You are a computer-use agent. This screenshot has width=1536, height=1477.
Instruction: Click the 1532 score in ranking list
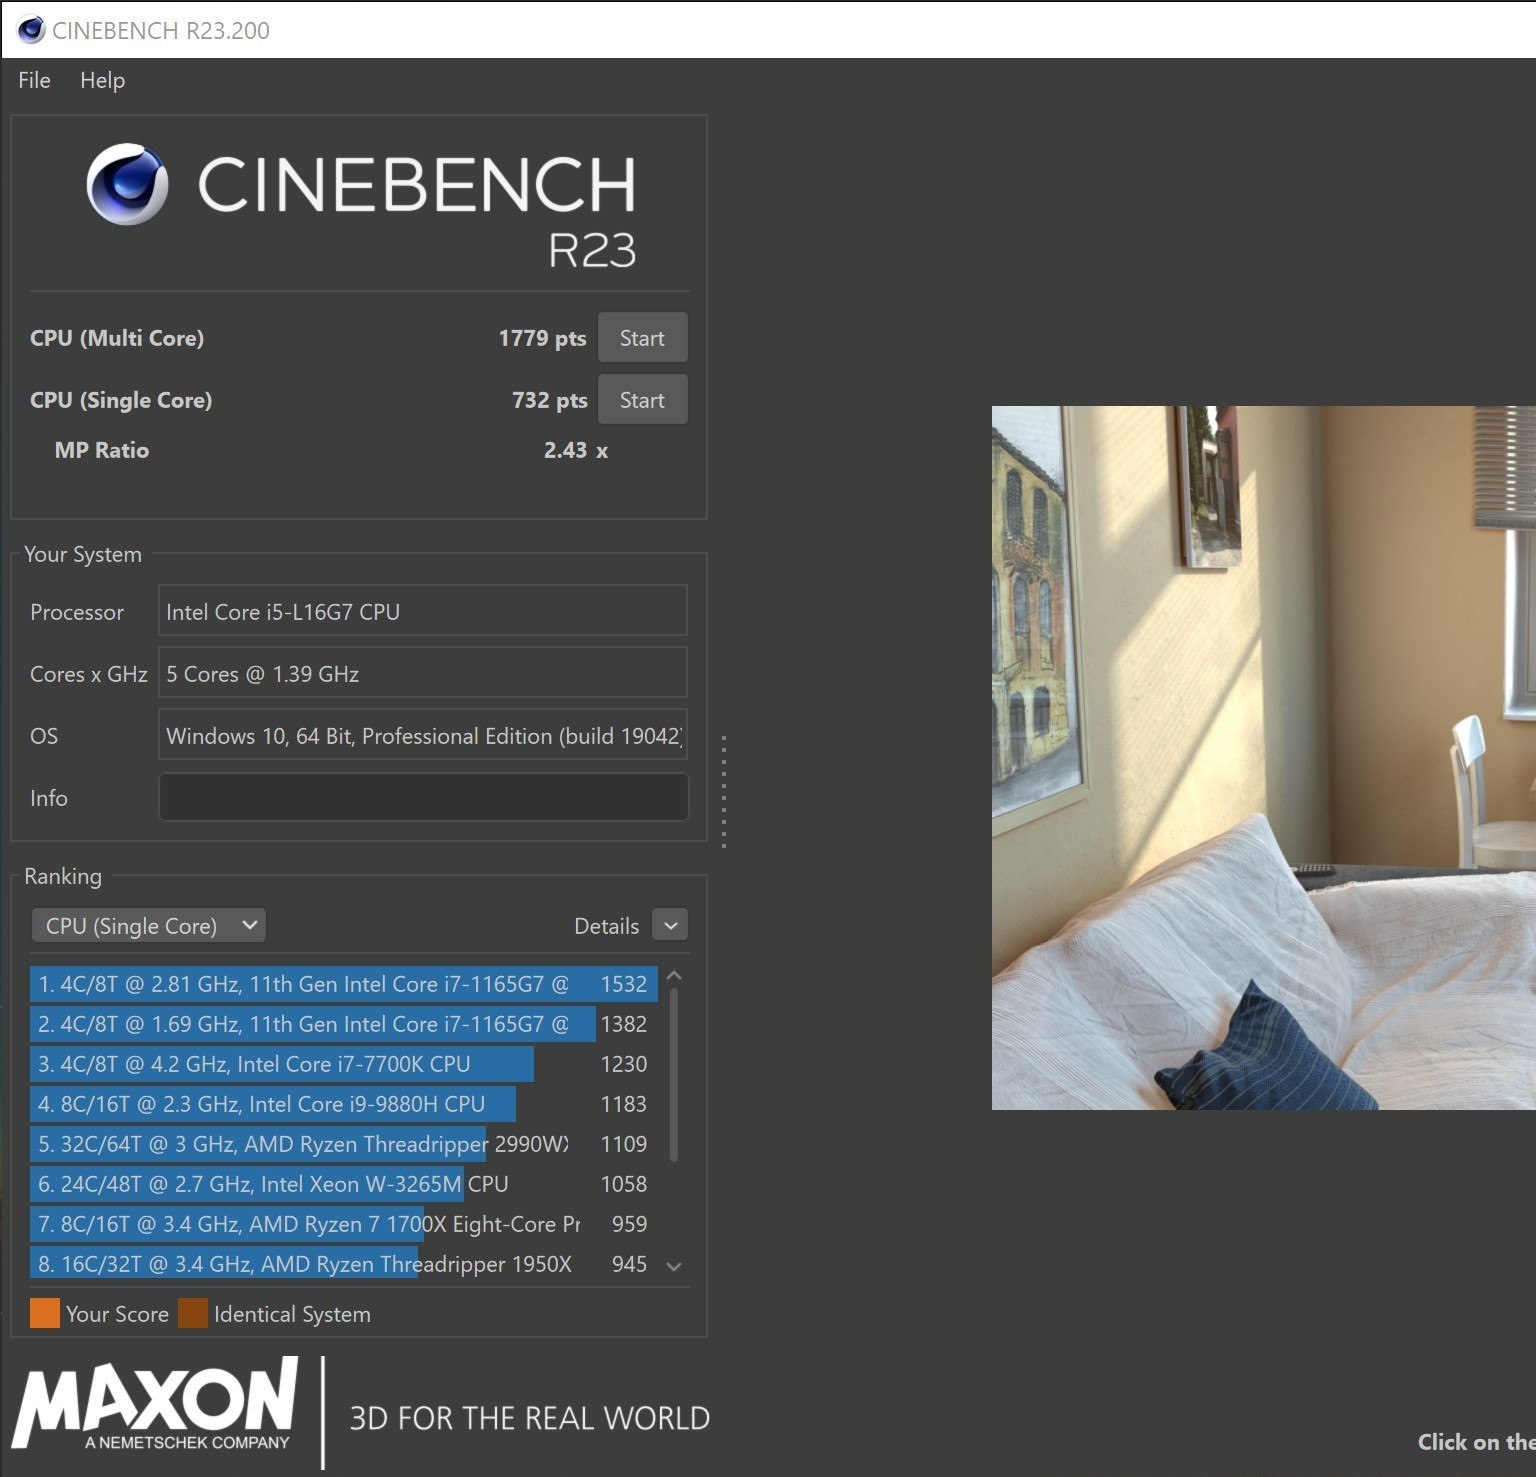624,984
